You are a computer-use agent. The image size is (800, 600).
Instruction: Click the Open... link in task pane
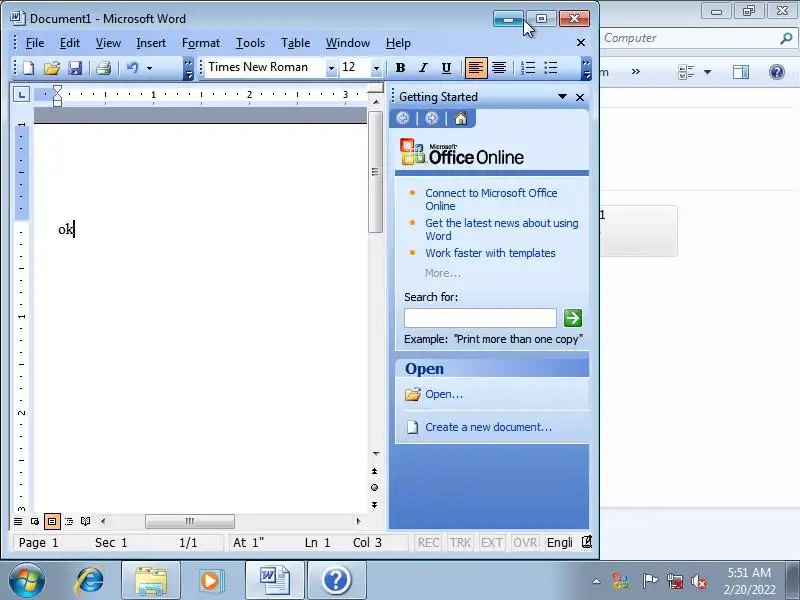(444, 394)
